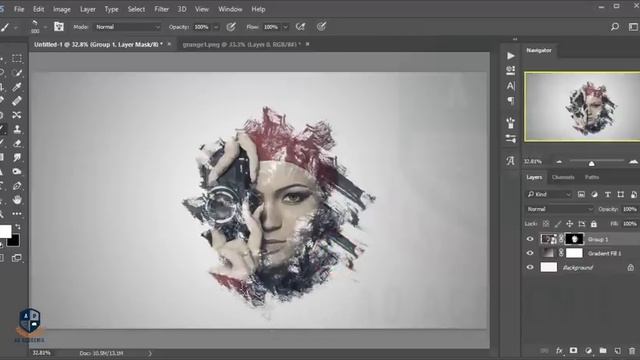Image resolution: width=640 pixels, height=360 pixels.
Task: Toggle filter for type layers
Action: click(x=607, y=194)
